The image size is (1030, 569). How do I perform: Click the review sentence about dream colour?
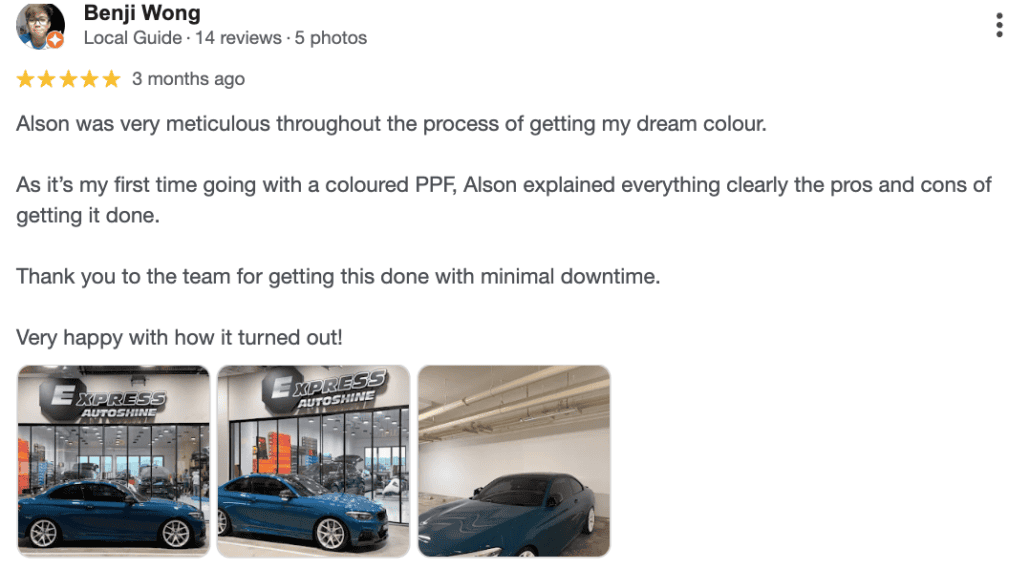point(392,124)
